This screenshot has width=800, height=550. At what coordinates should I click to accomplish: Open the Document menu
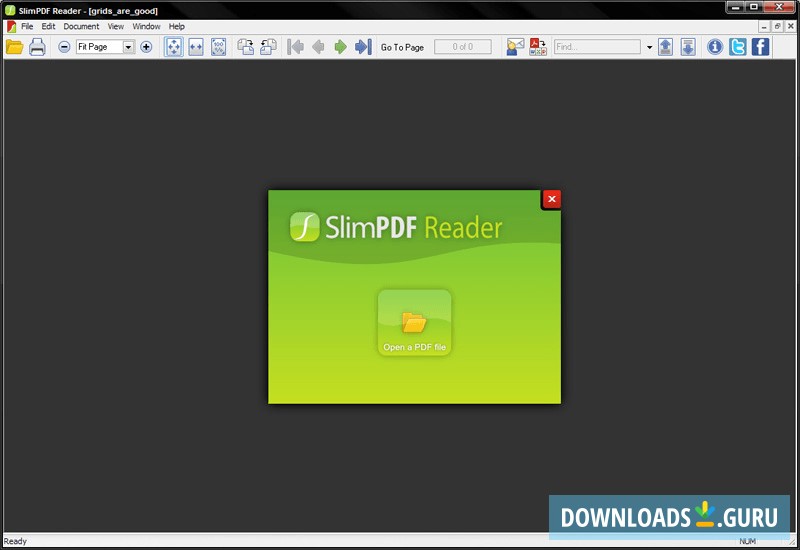[81, 27]
